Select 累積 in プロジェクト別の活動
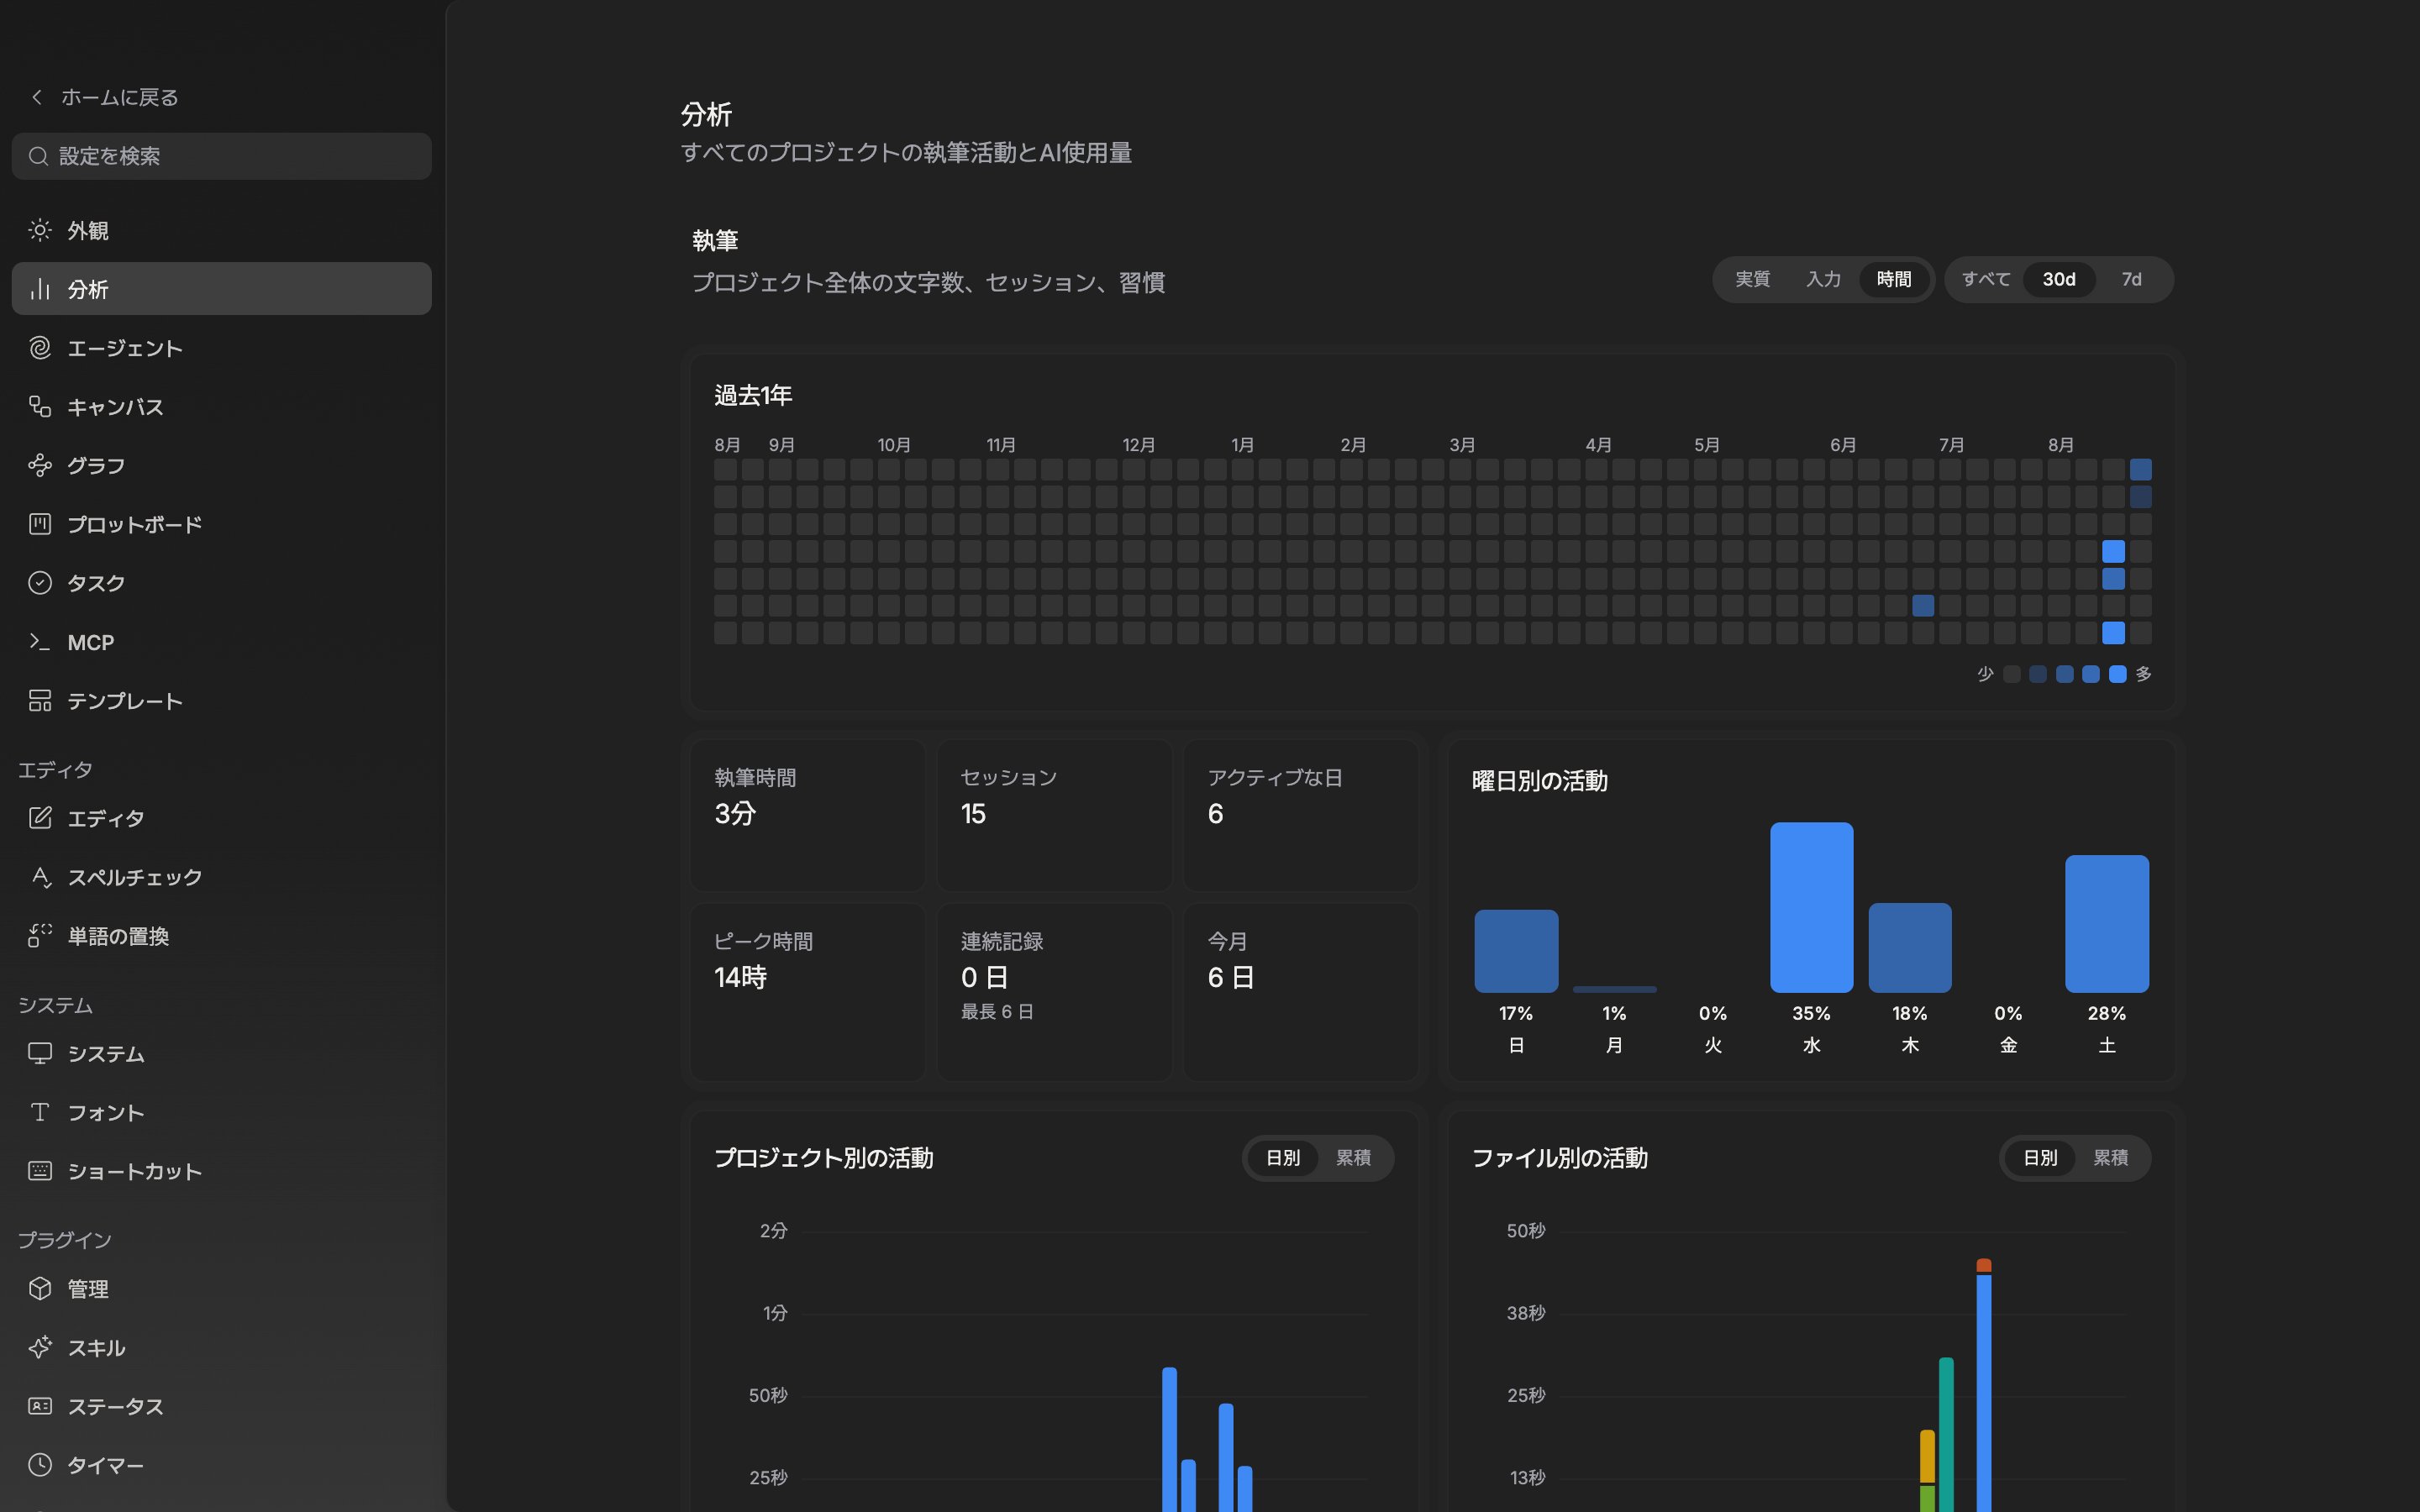Viewport: 2420px width, 1512px height. 1353,1158
